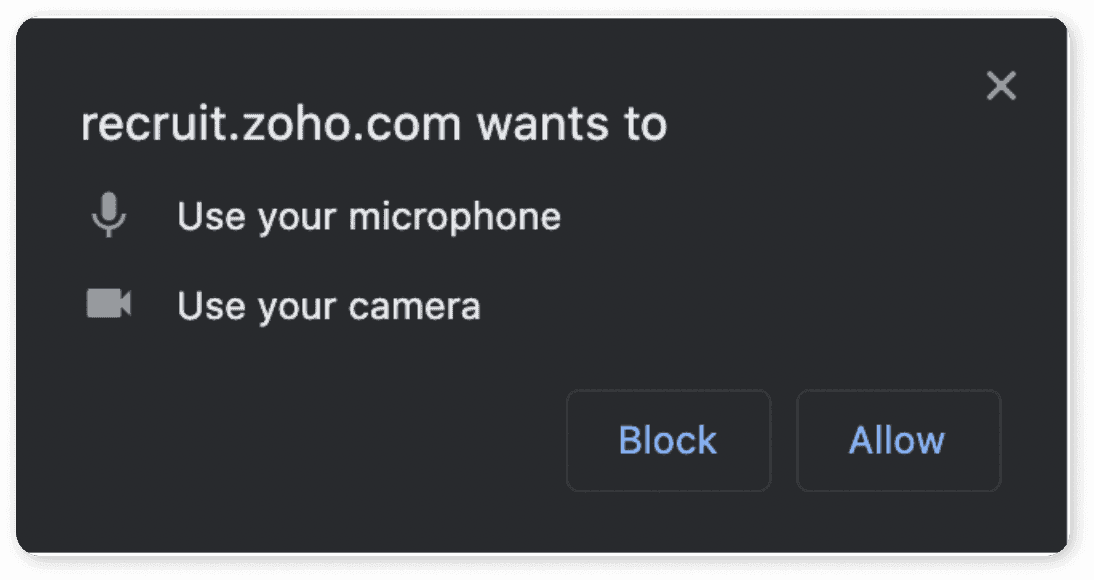Screen dimensions: 1094x580
Task: Select the camcorder glyph beside camera label
Action: pos(108,304)
